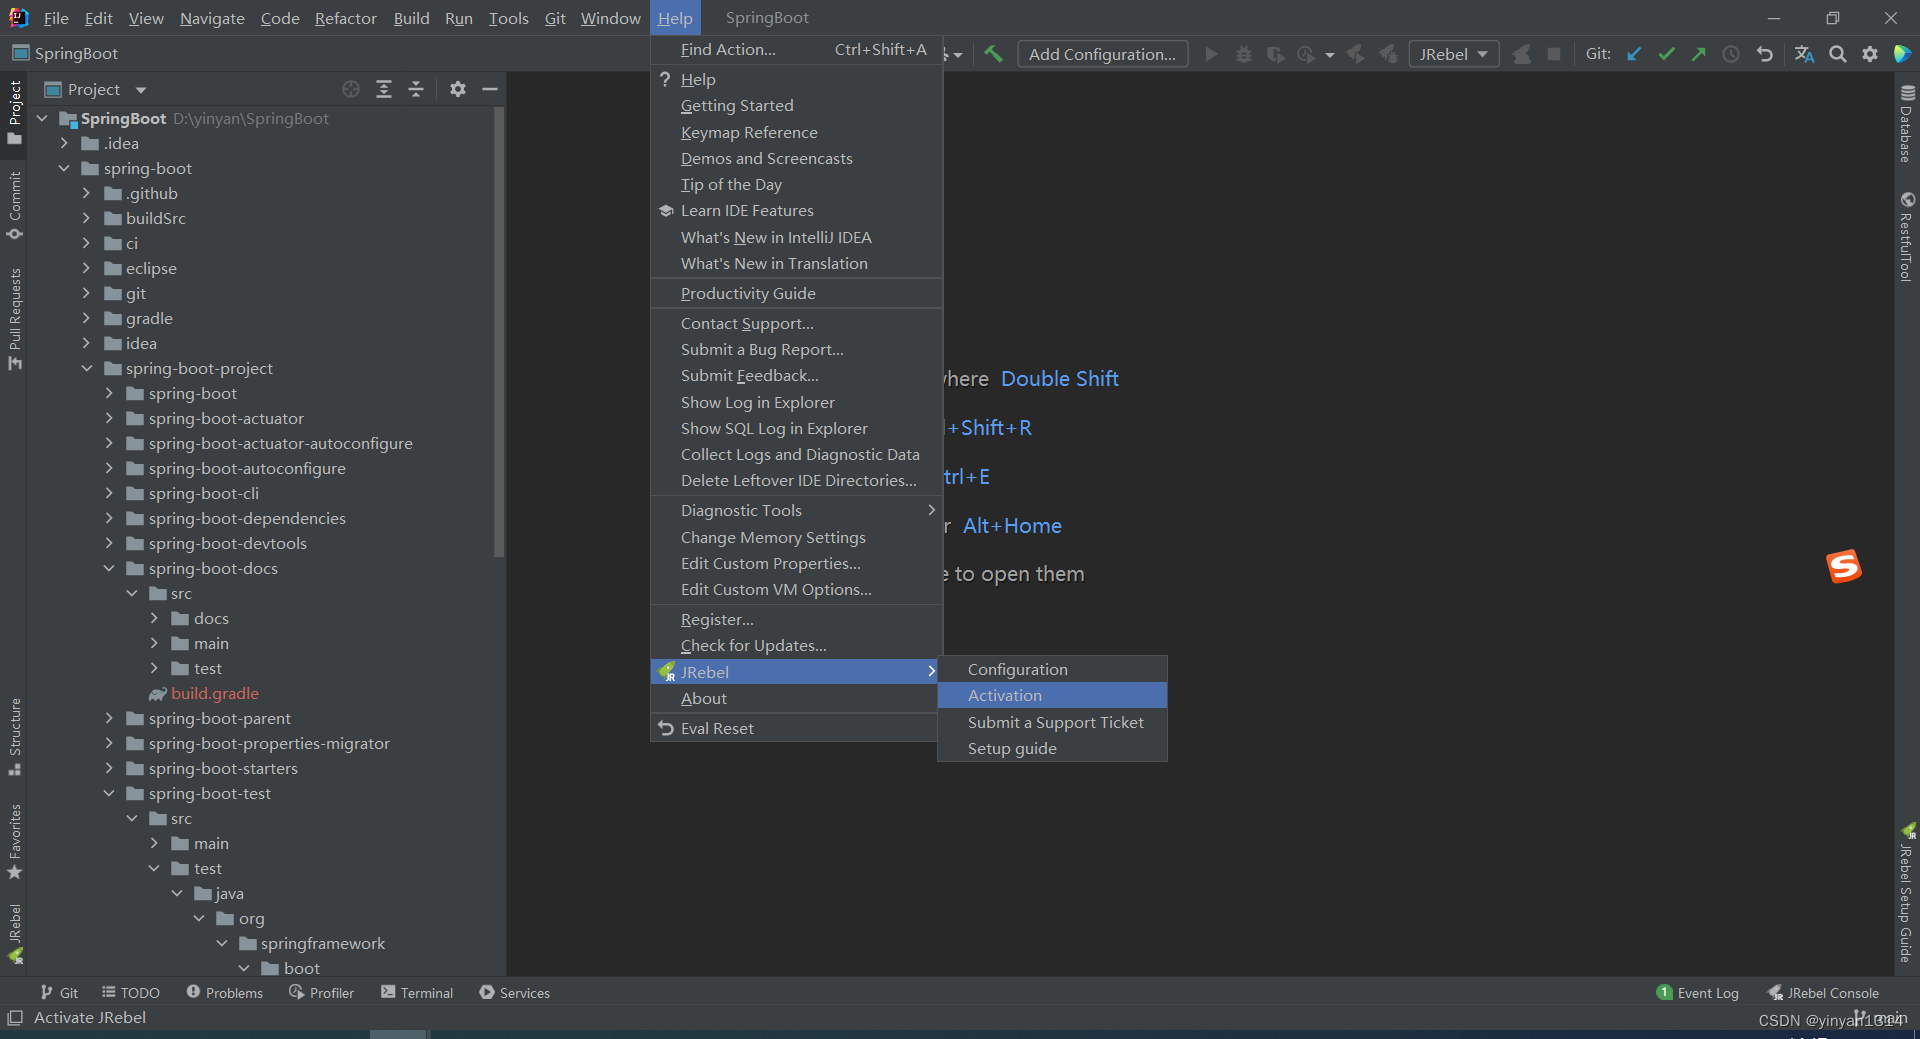Screen dimensions: 1920x1039
Task: Open the Event Log panel
Action: pos(1698,992)
